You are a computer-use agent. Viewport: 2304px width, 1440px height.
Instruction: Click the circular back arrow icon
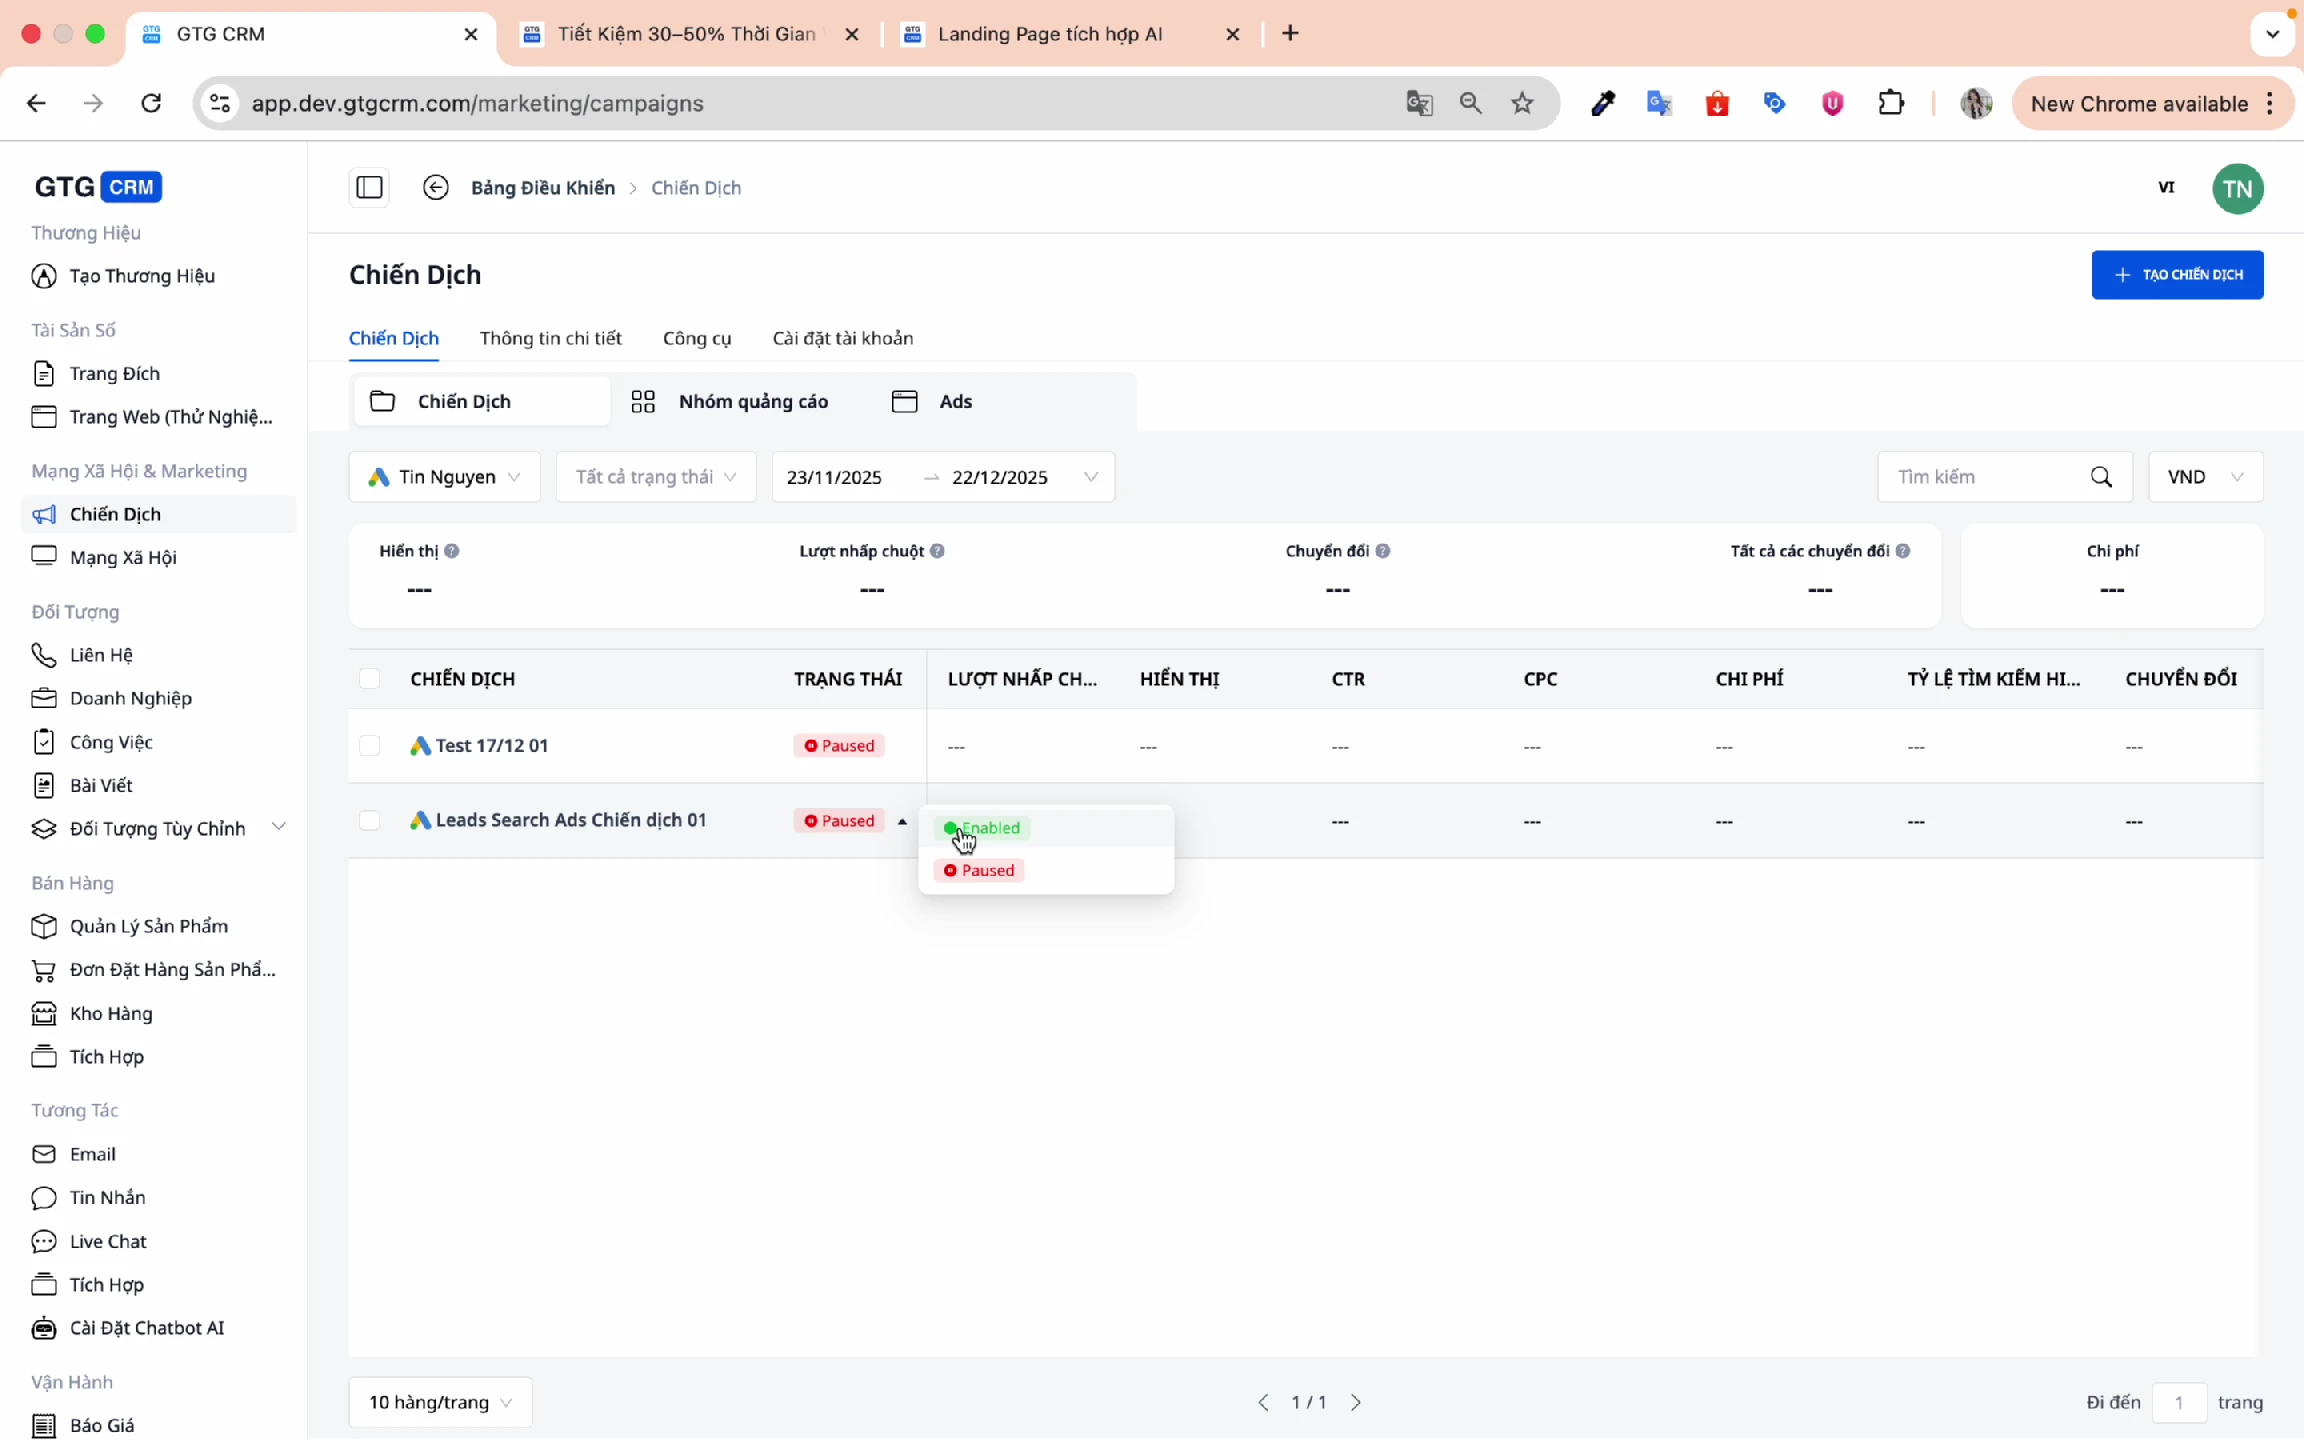435,187
